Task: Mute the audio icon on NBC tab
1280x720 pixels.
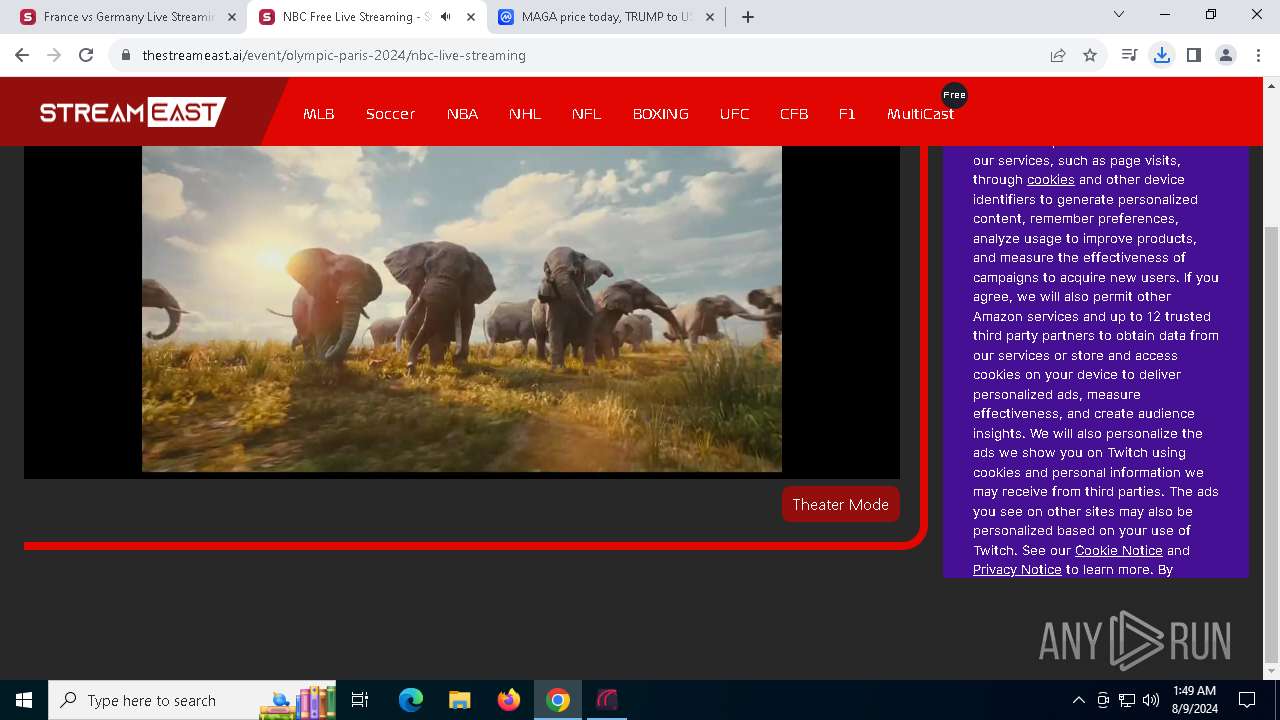Action: [x=446, y=17]
